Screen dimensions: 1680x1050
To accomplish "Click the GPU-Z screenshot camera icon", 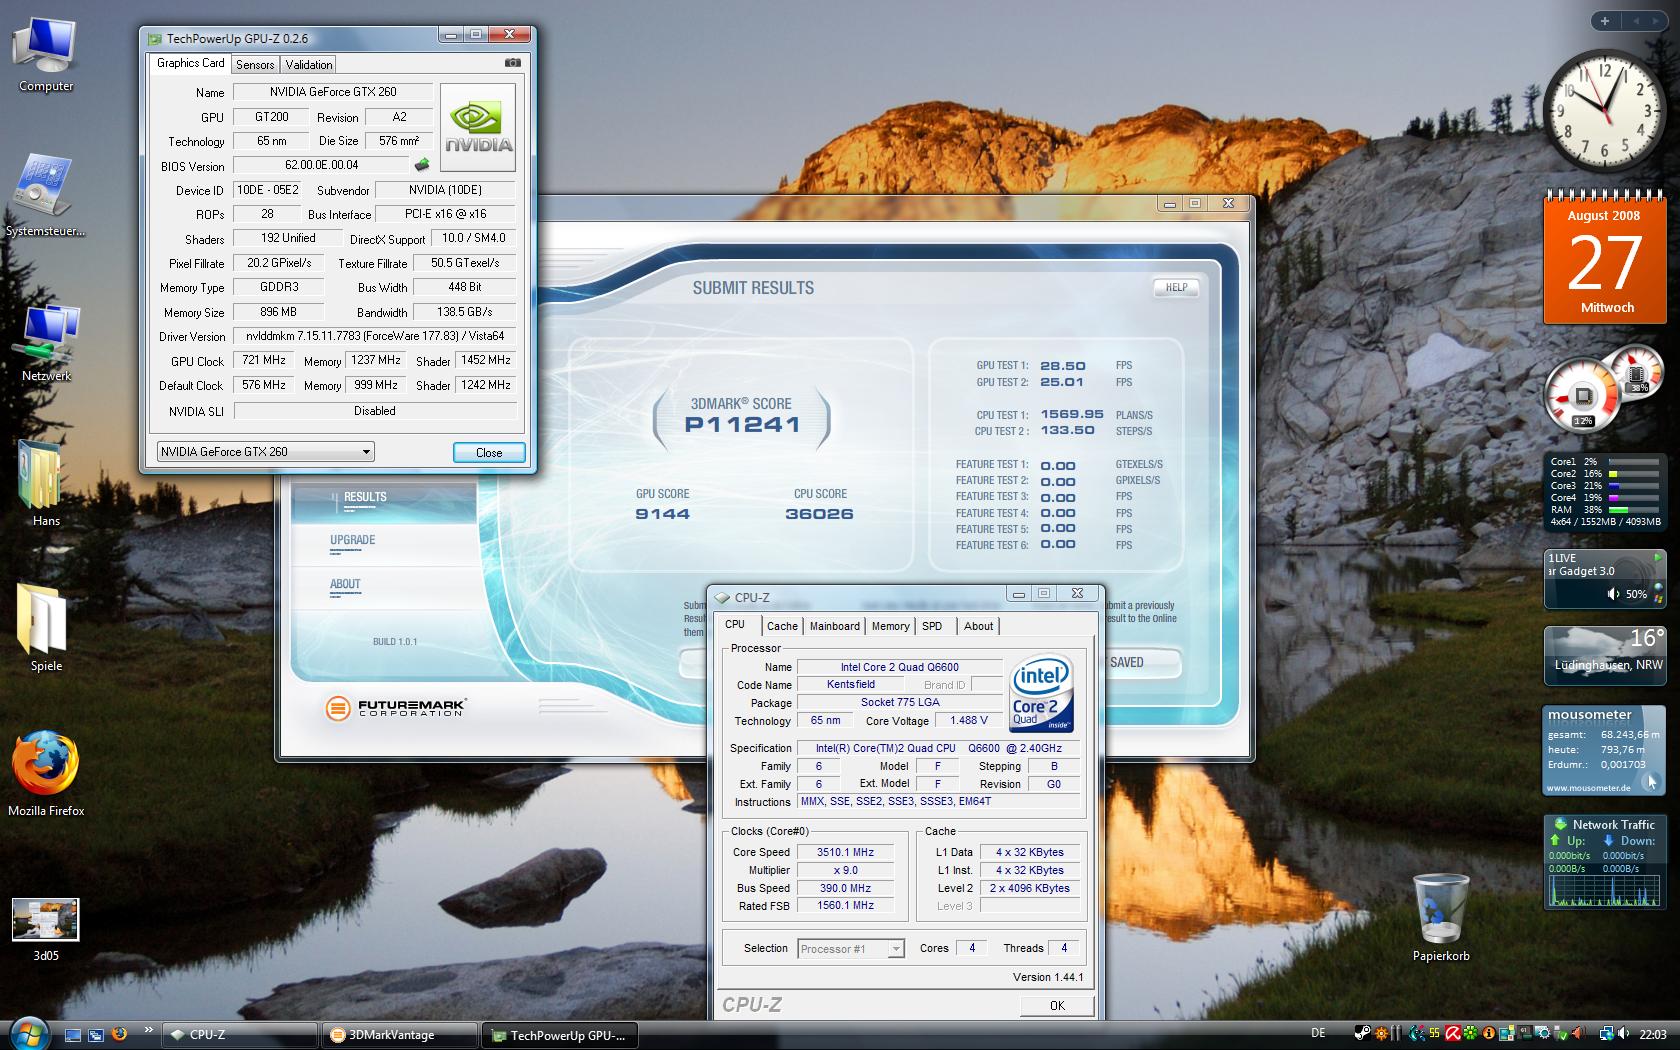I will tap(513, 62).
